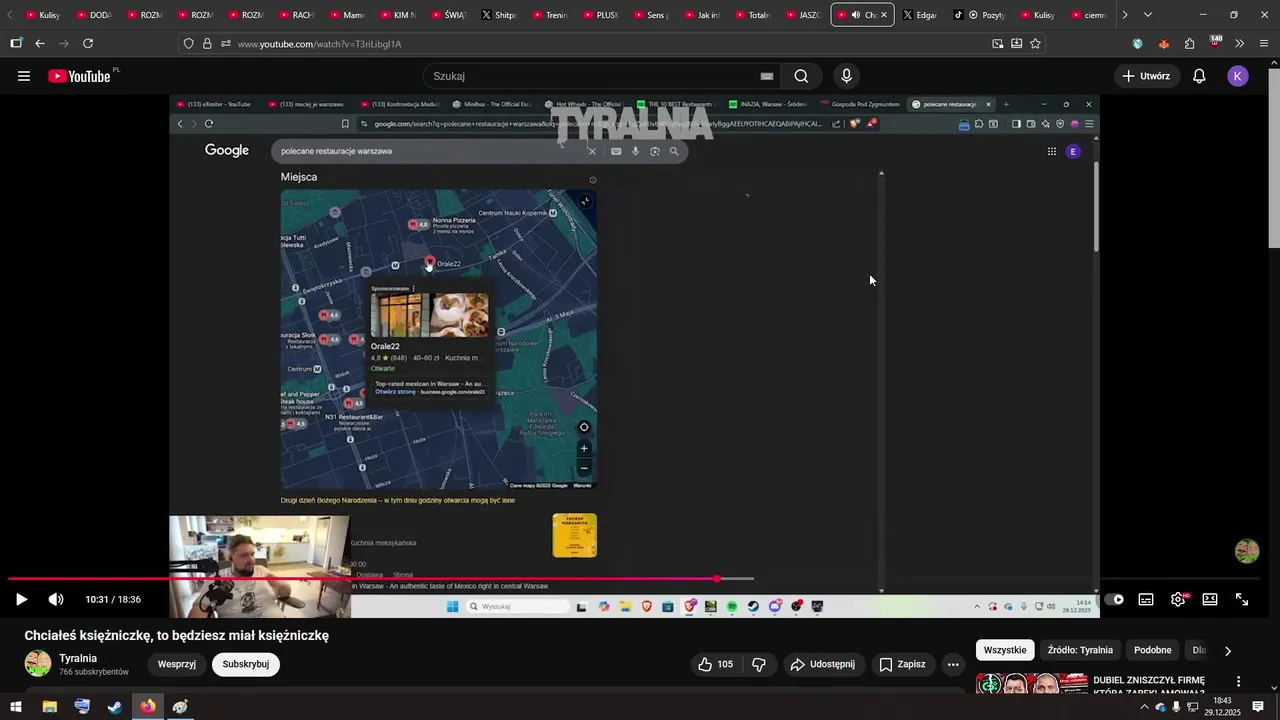
Task: Mute the video volume
Action: tap(56, 599)
